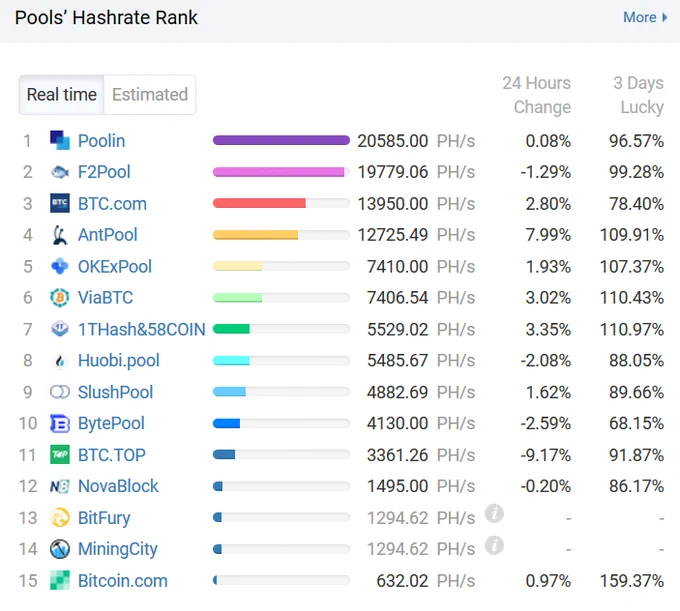Click the 12725.49 PH/s value

(x=416, y=235)
